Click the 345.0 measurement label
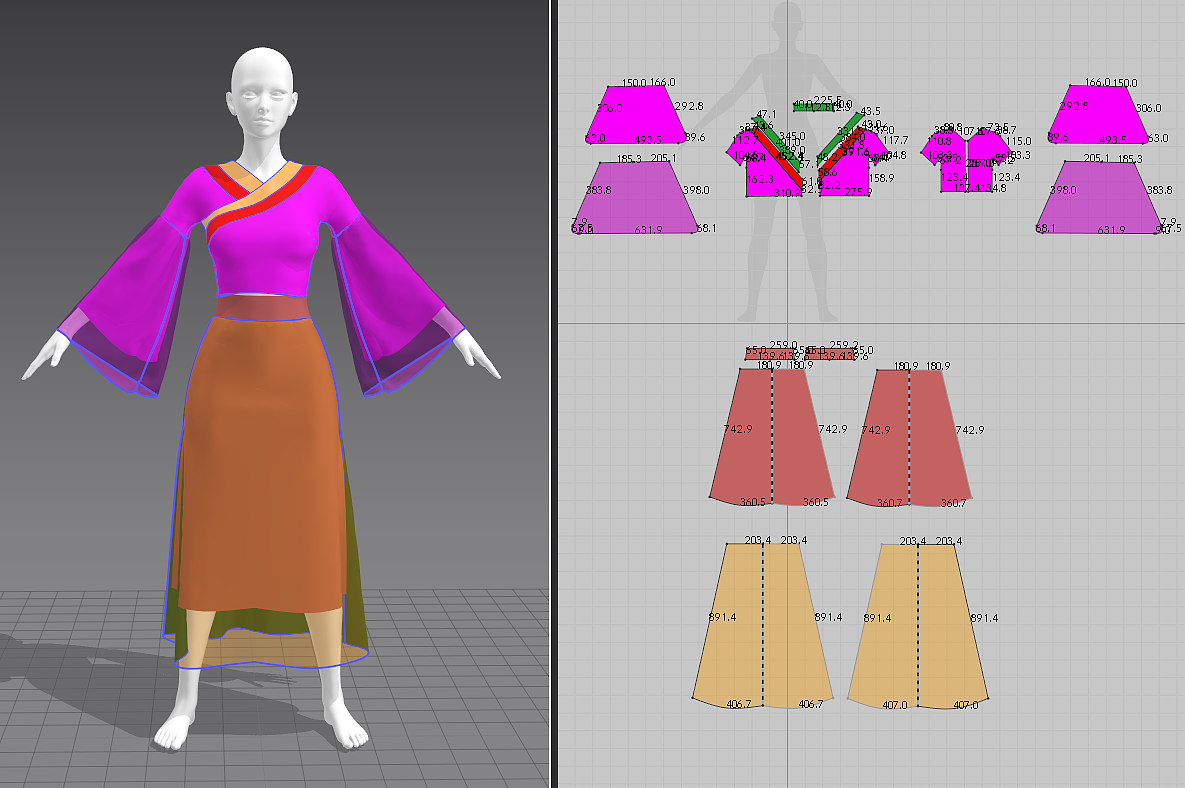This screenshot has height=788, width=1185. [792, 136]
